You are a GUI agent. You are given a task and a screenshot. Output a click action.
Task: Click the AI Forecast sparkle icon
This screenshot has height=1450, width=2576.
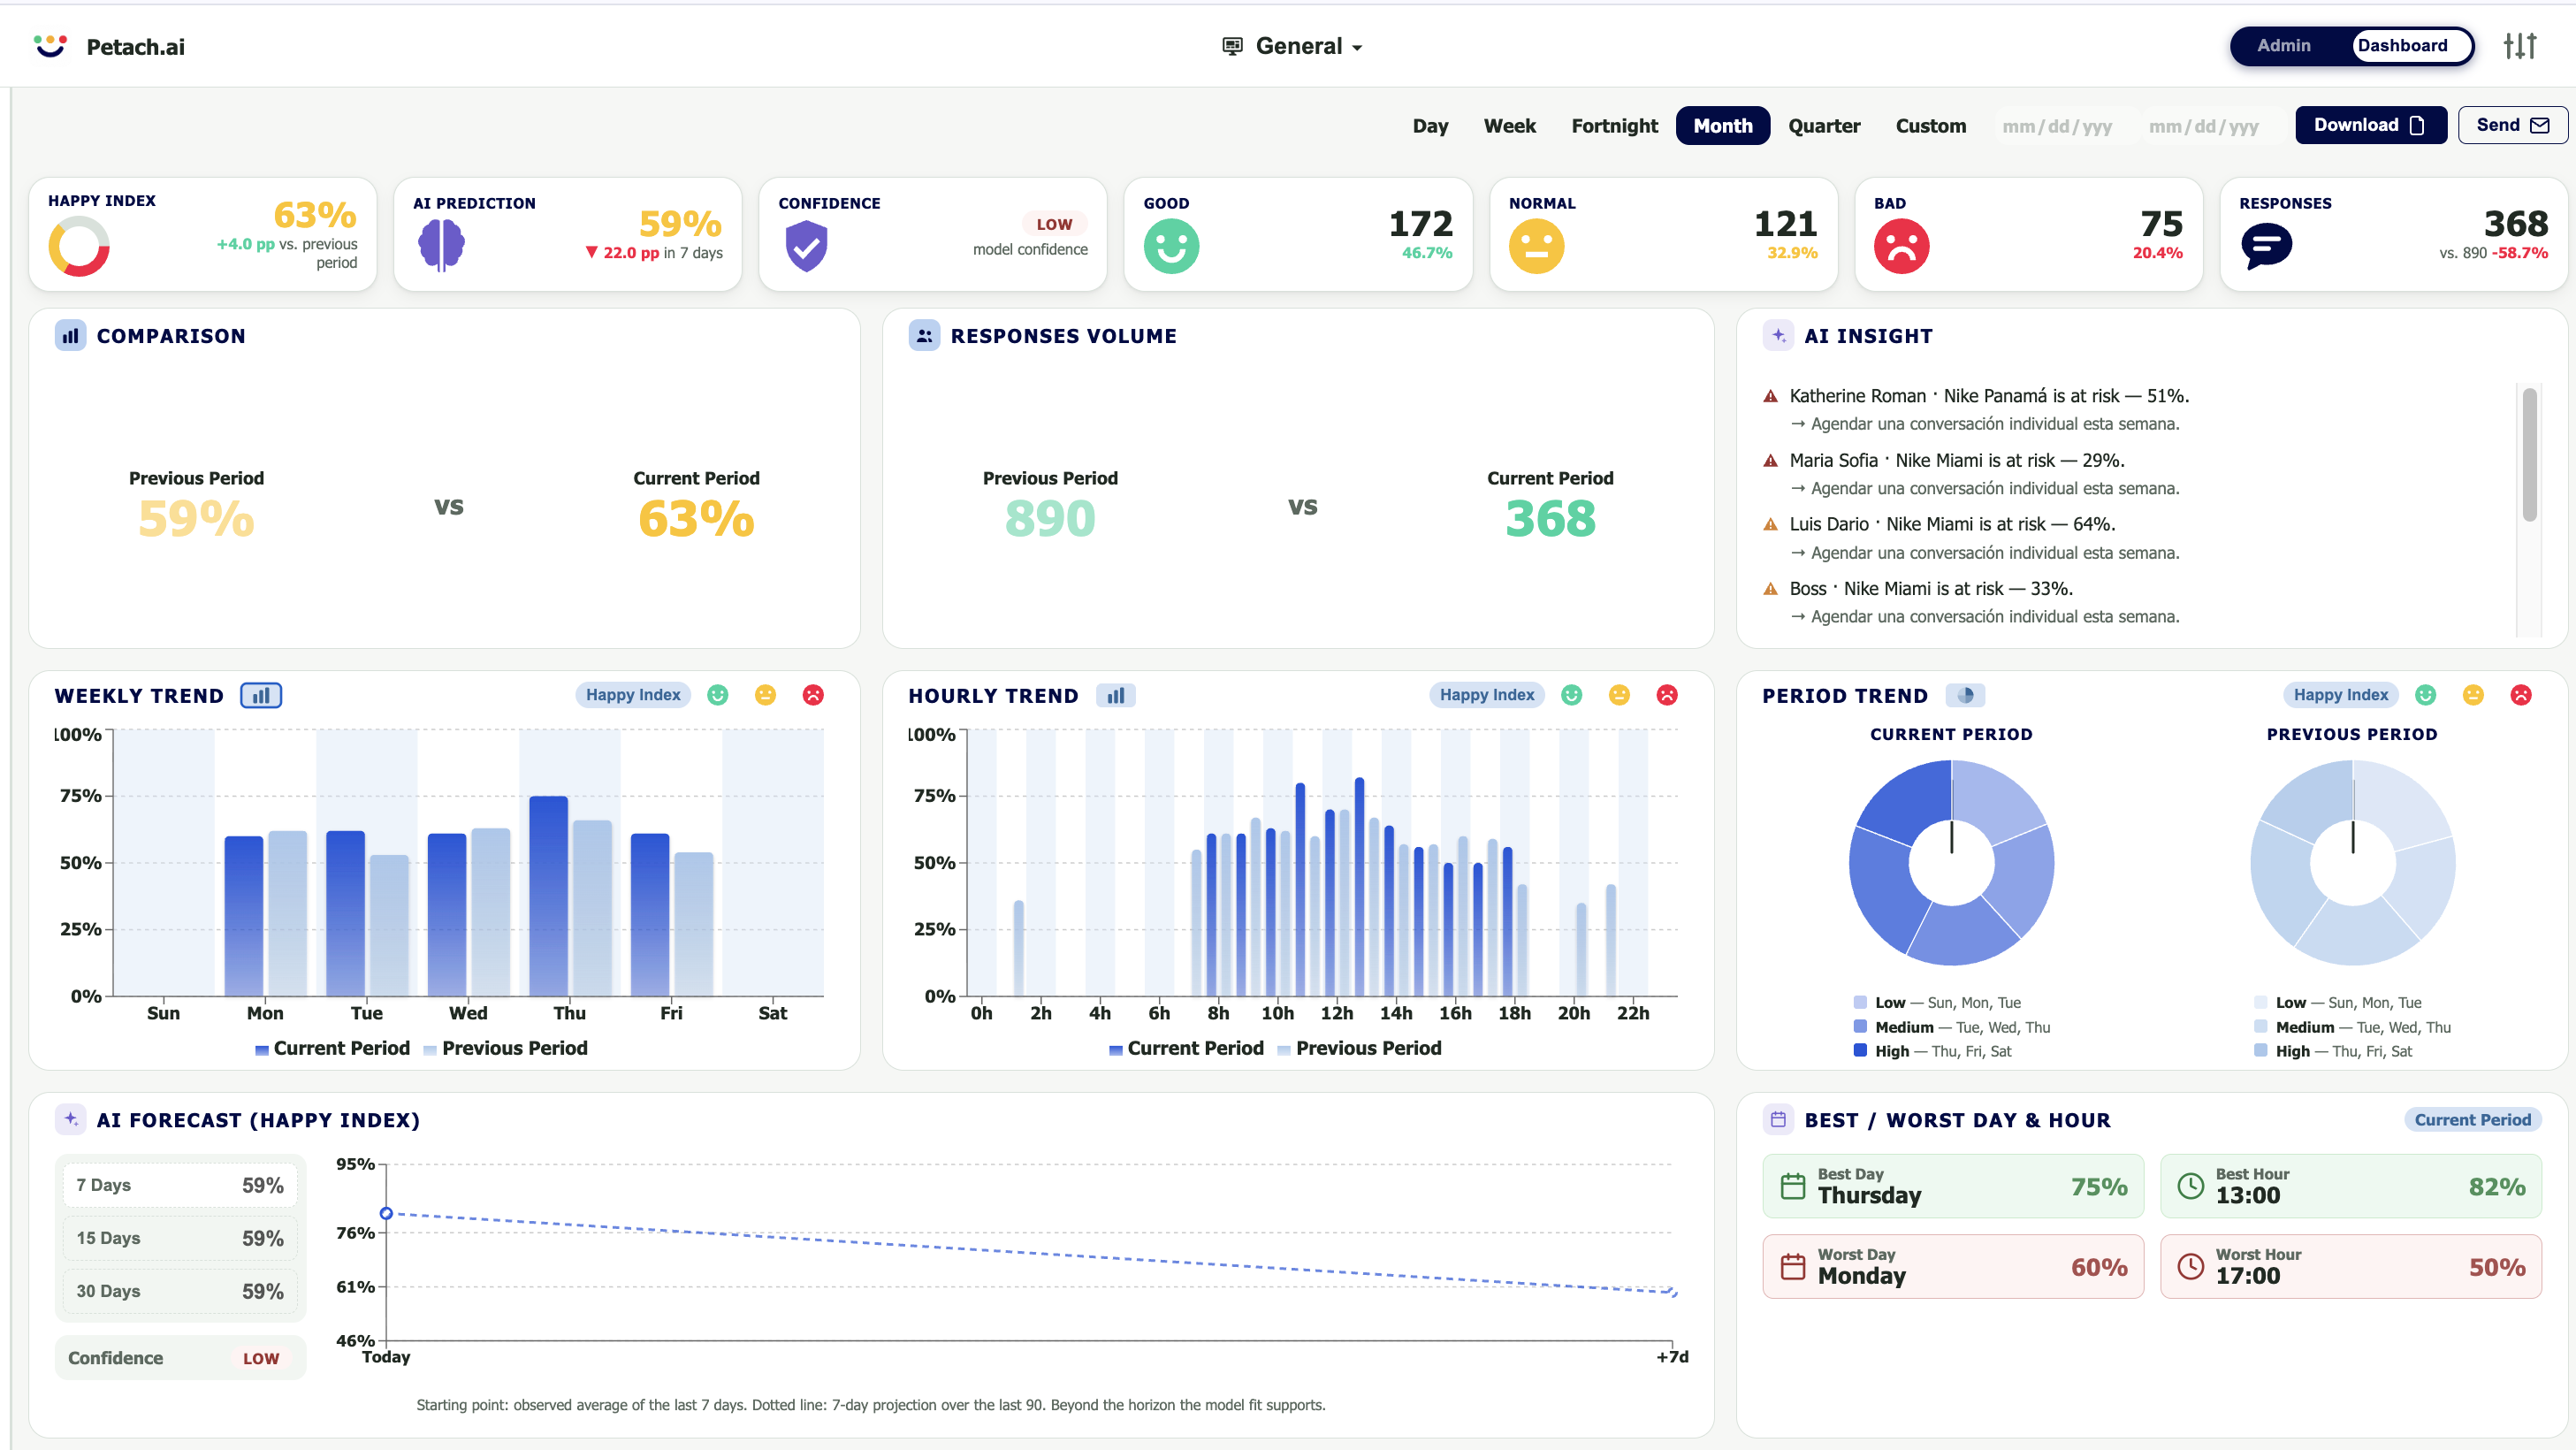click(70, 1120)
